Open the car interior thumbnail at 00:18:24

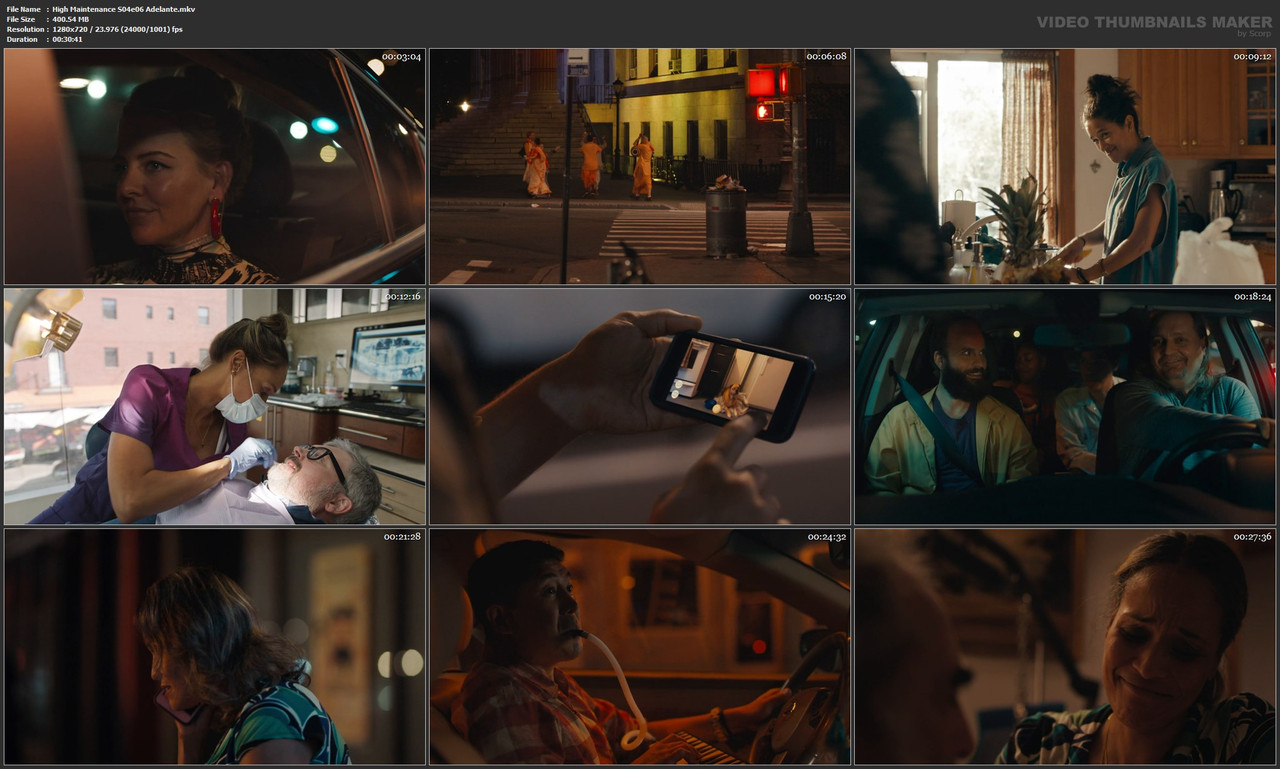pyautogui.click(x=1066, y=405)
